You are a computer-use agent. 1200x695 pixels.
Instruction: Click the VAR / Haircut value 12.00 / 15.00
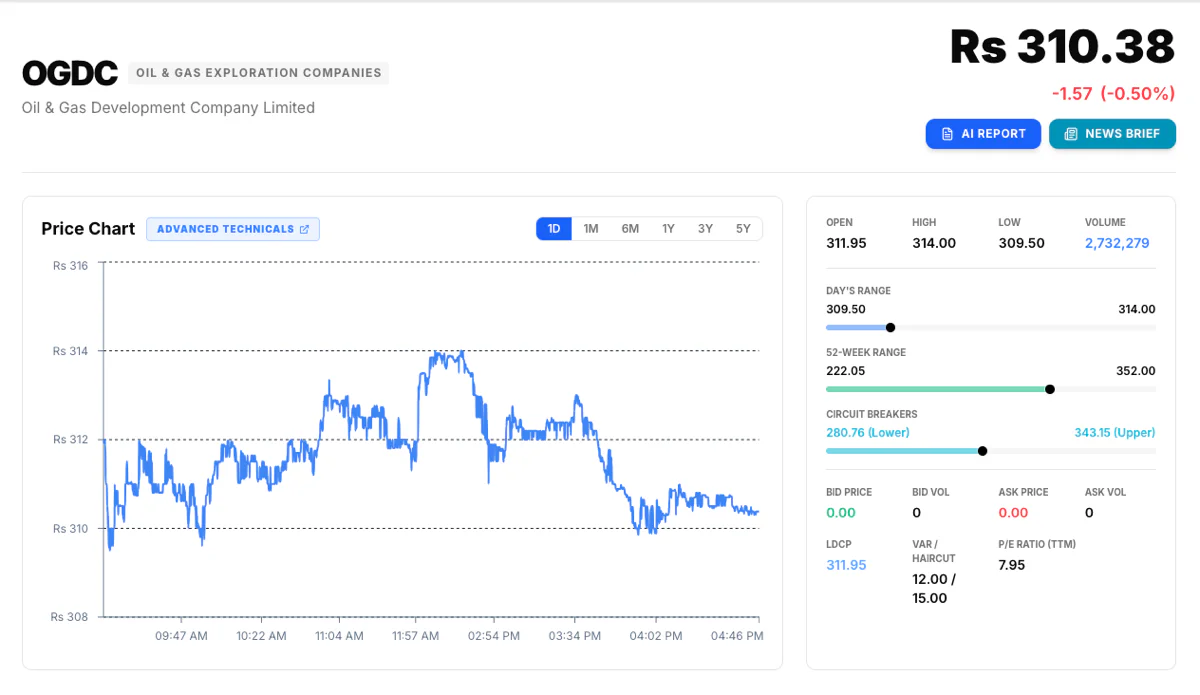click(x=934, y=589)
